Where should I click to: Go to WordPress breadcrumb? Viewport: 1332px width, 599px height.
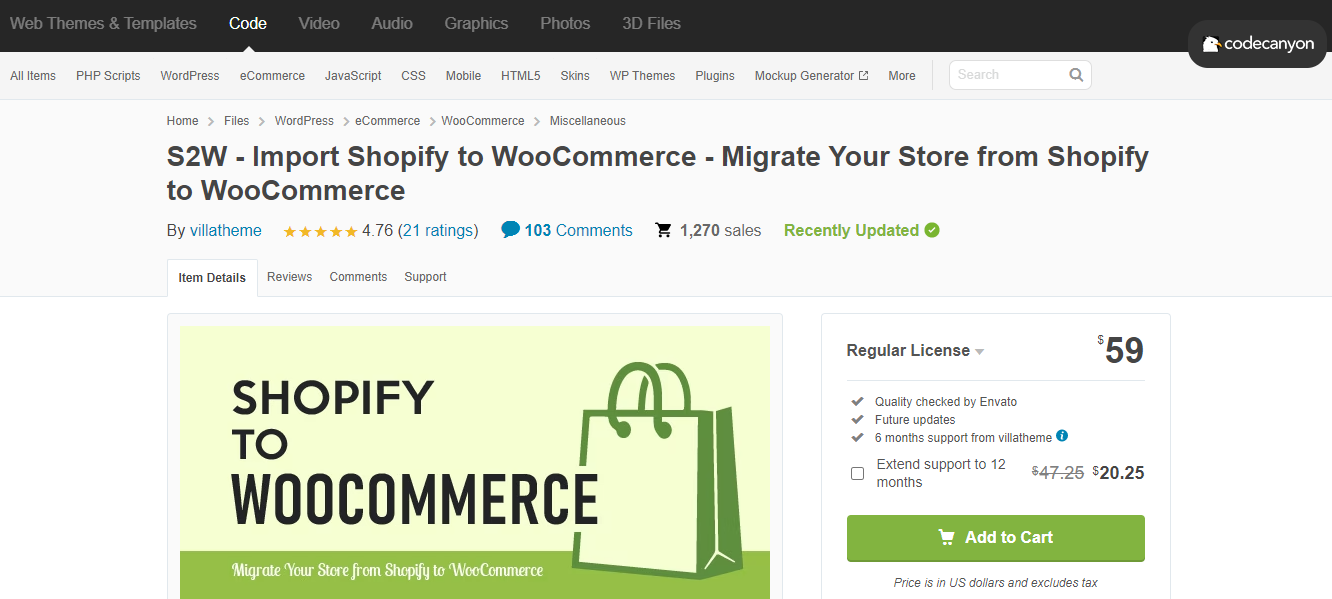click(x=304, y=121)
